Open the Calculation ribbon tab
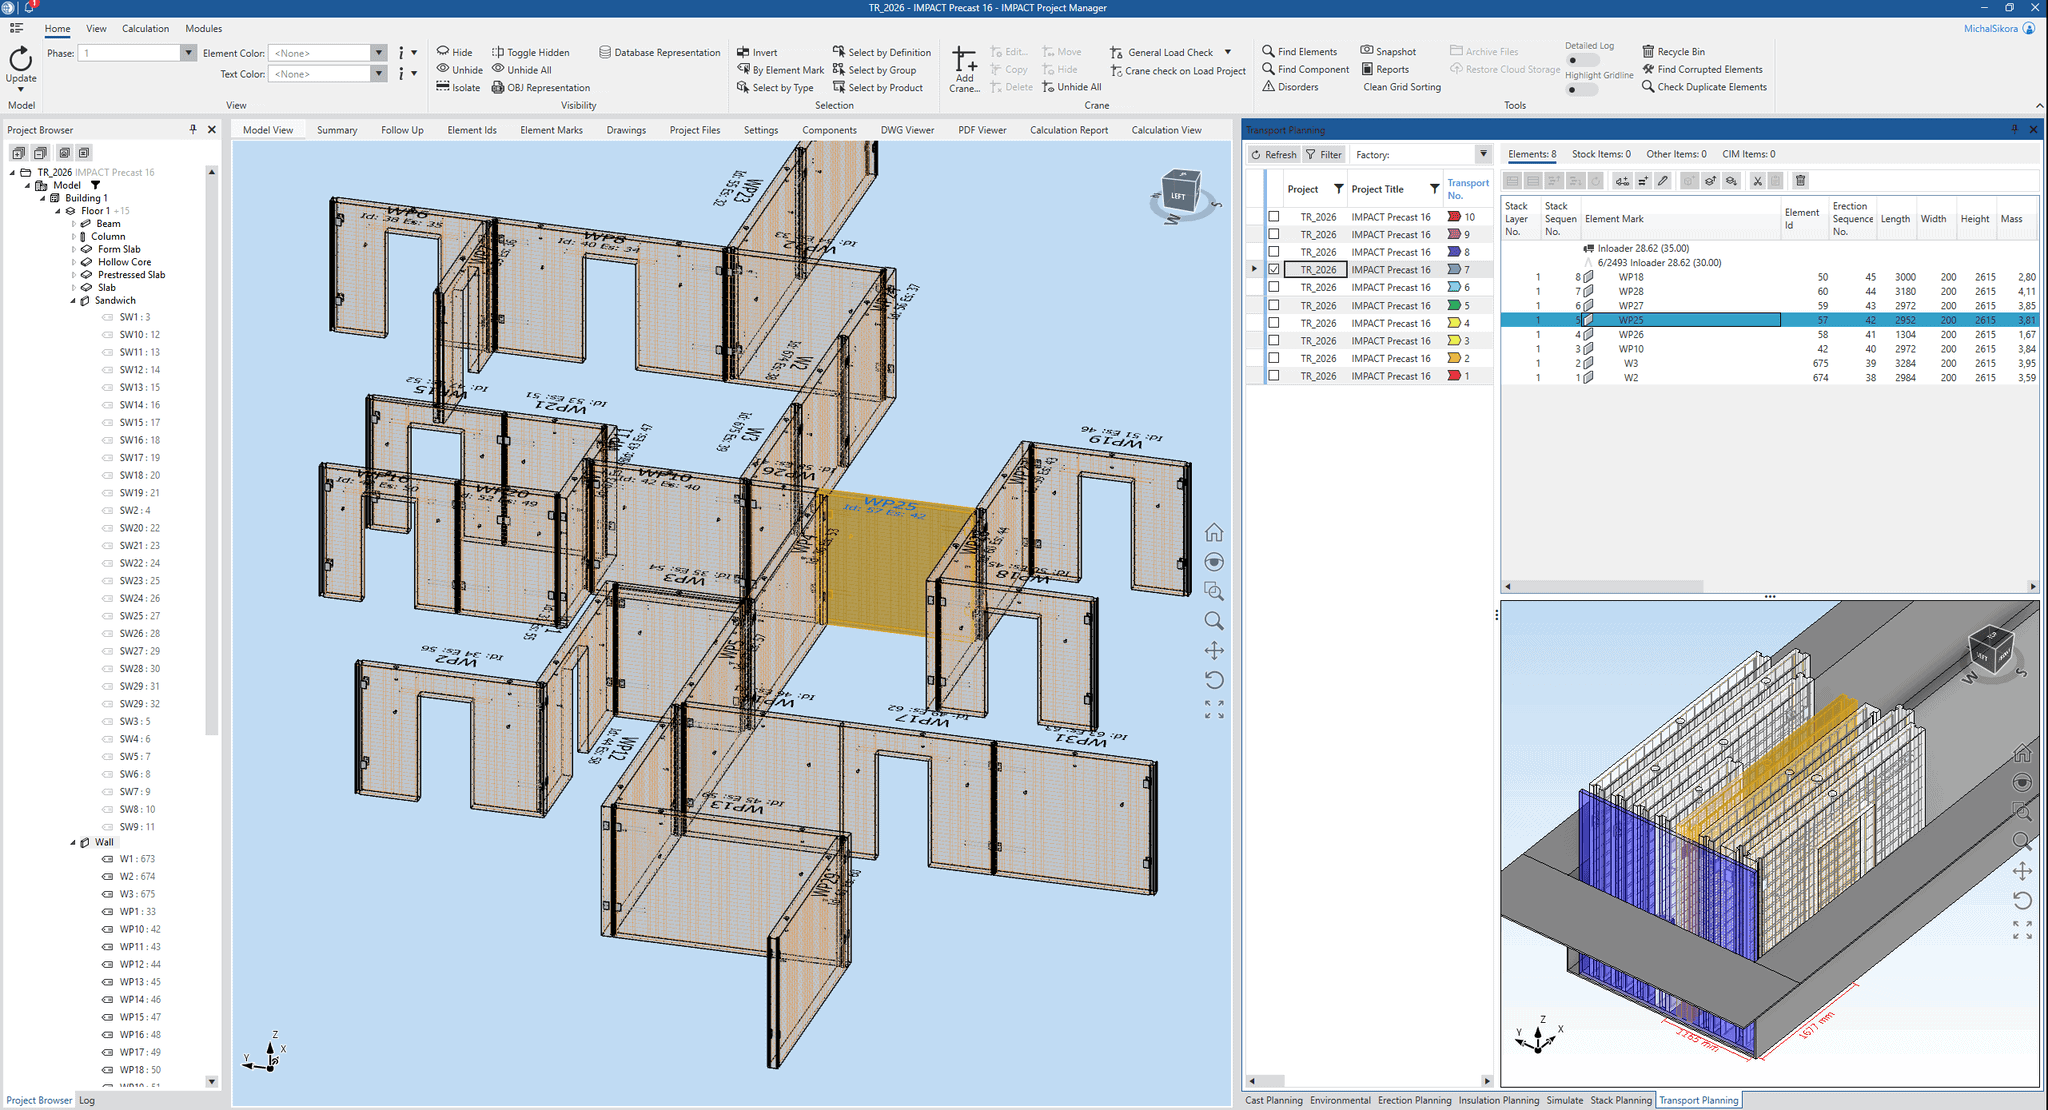 (145, 29)
